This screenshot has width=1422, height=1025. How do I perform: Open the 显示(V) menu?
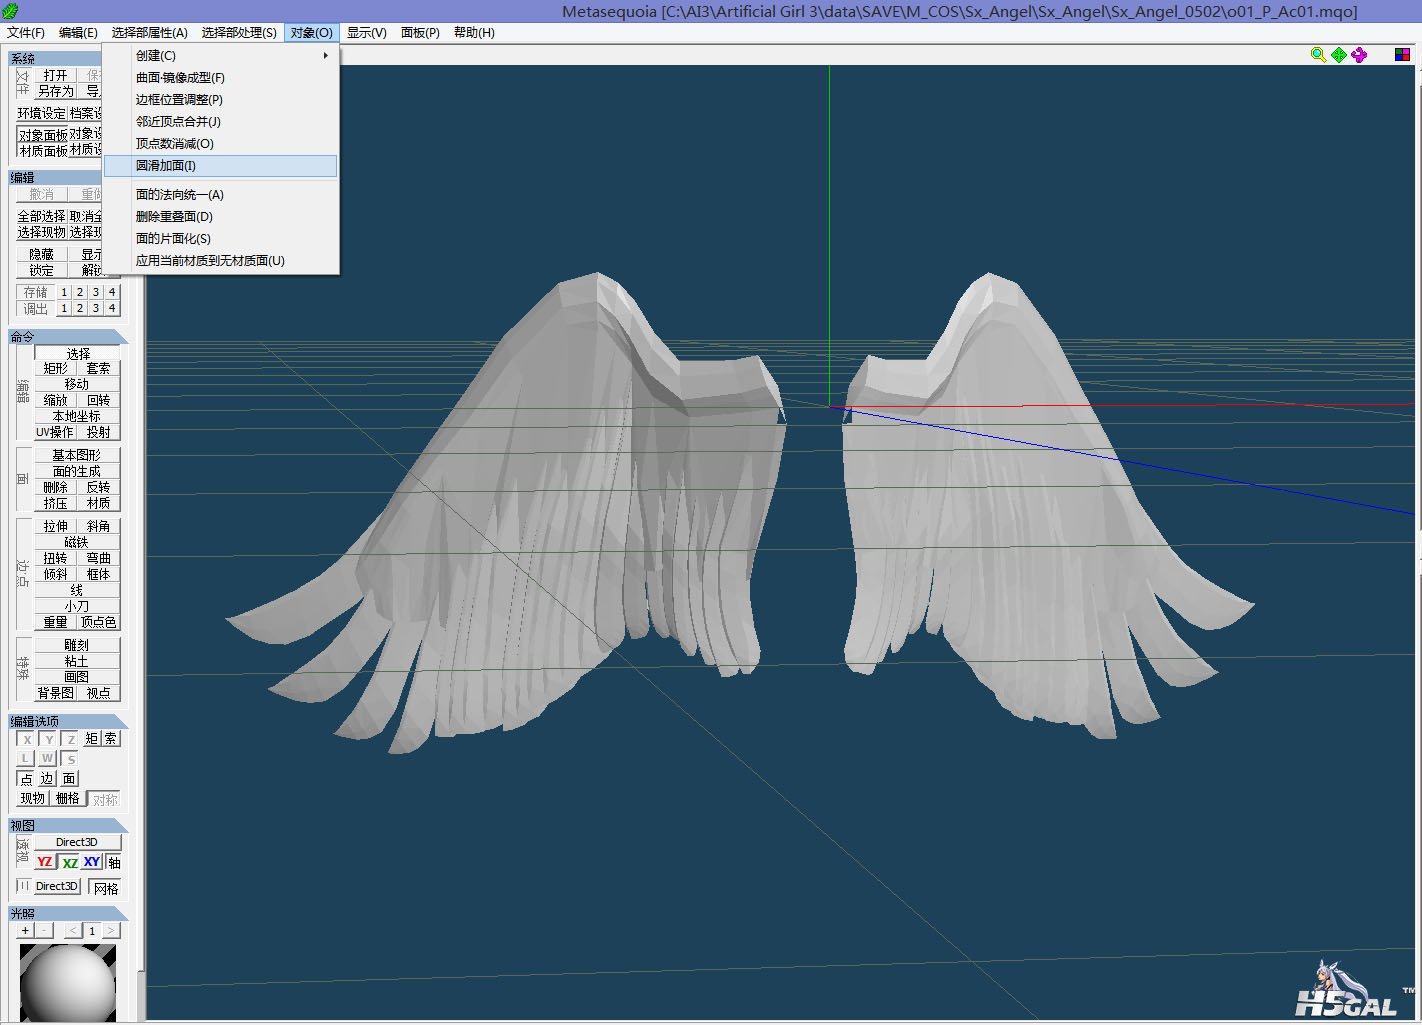point(366,33)
